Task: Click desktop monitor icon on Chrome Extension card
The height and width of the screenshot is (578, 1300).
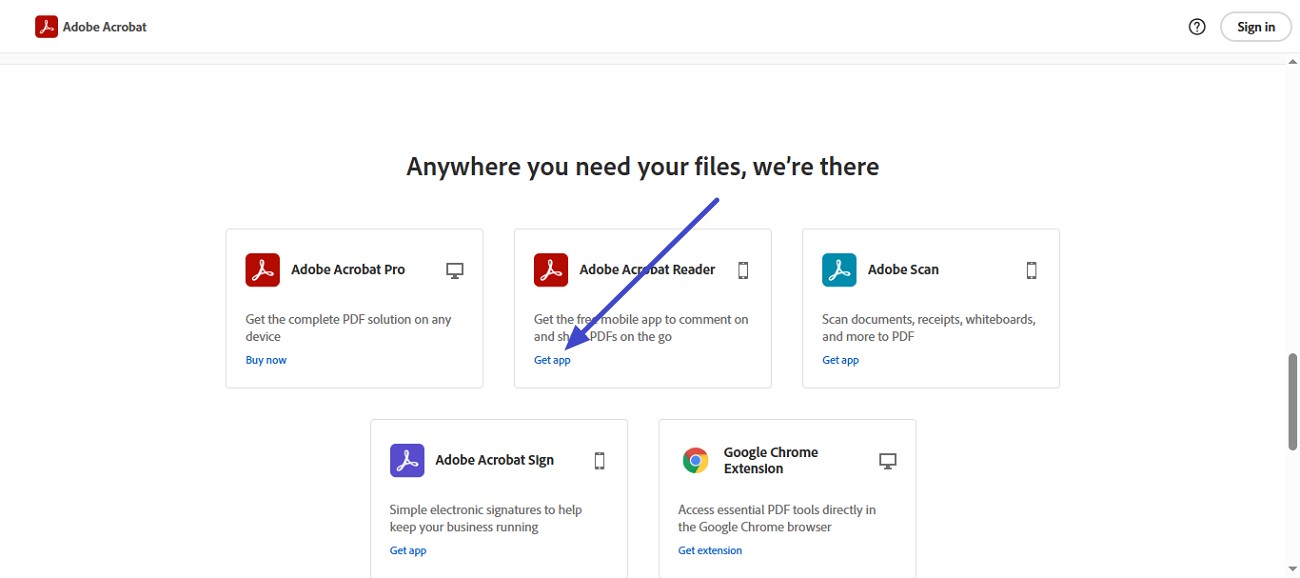Action: 888,461
